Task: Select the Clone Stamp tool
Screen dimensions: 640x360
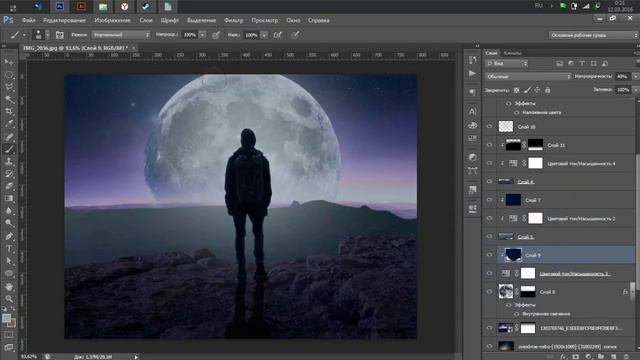Action: pos(9,161)
